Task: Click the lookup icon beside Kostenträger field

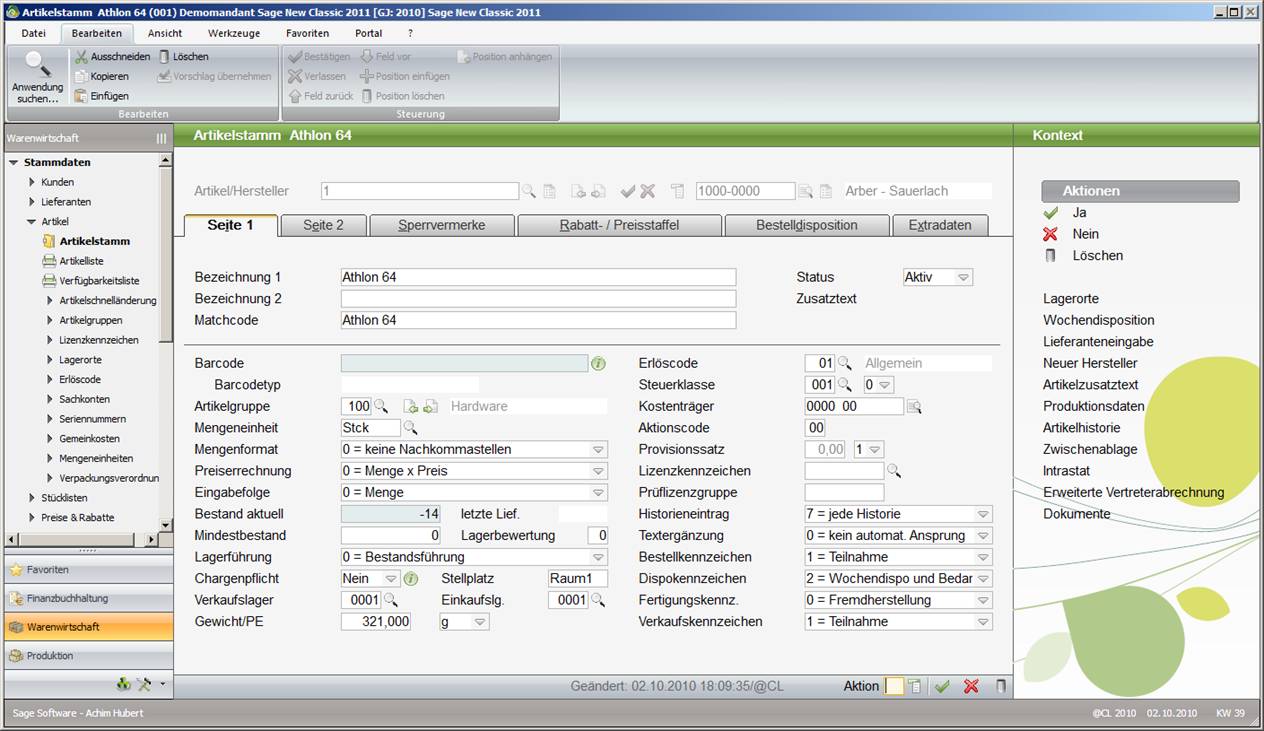Action: [914, 406]
